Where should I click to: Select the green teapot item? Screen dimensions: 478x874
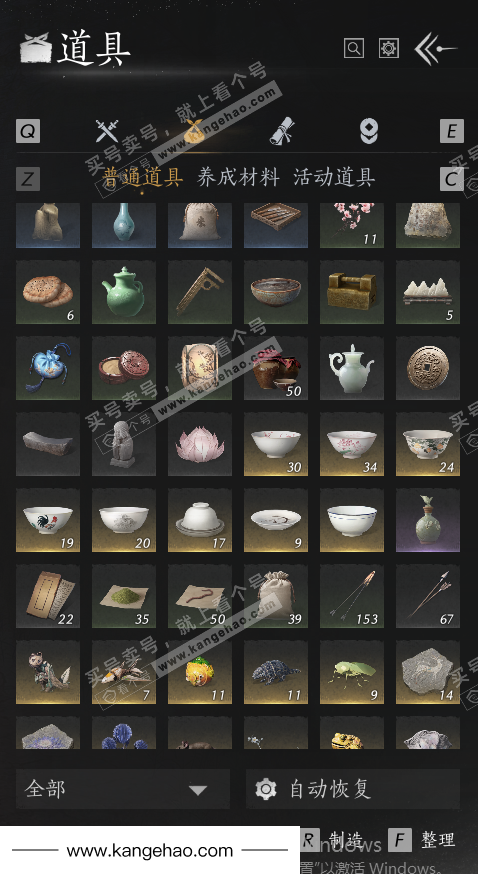pos(124,292)
